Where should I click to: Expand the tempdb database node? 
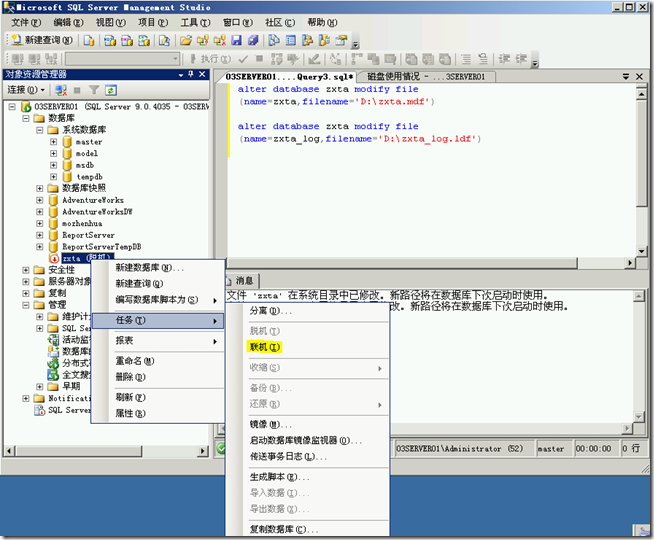coord(53,177)
